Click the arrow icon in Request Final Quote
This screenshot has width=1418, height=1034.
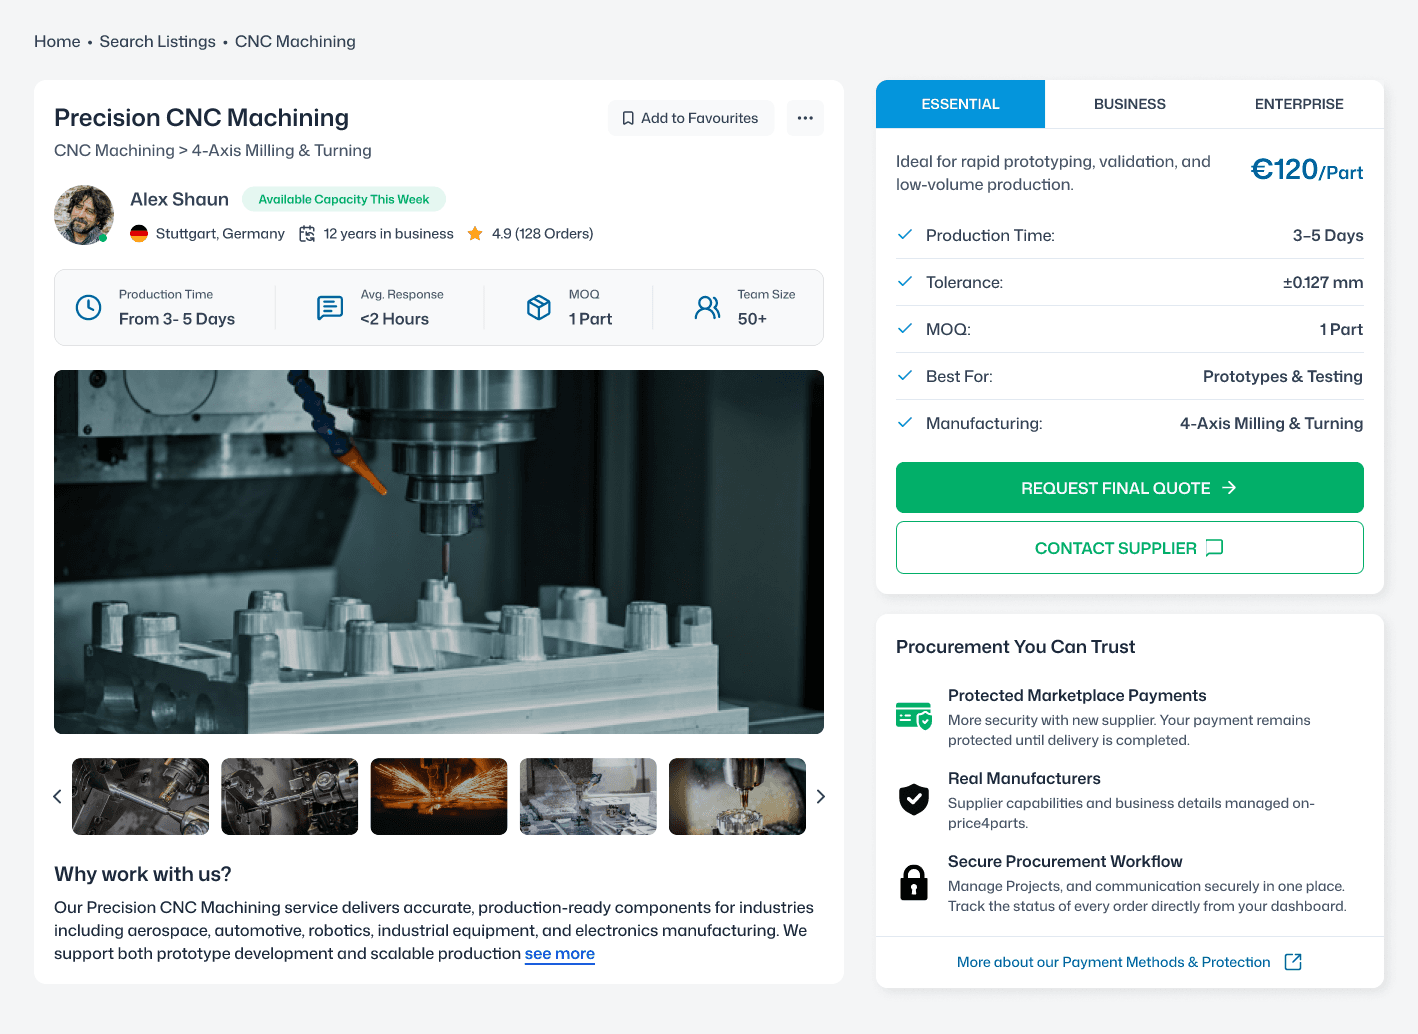click(x=1230, y=488)
